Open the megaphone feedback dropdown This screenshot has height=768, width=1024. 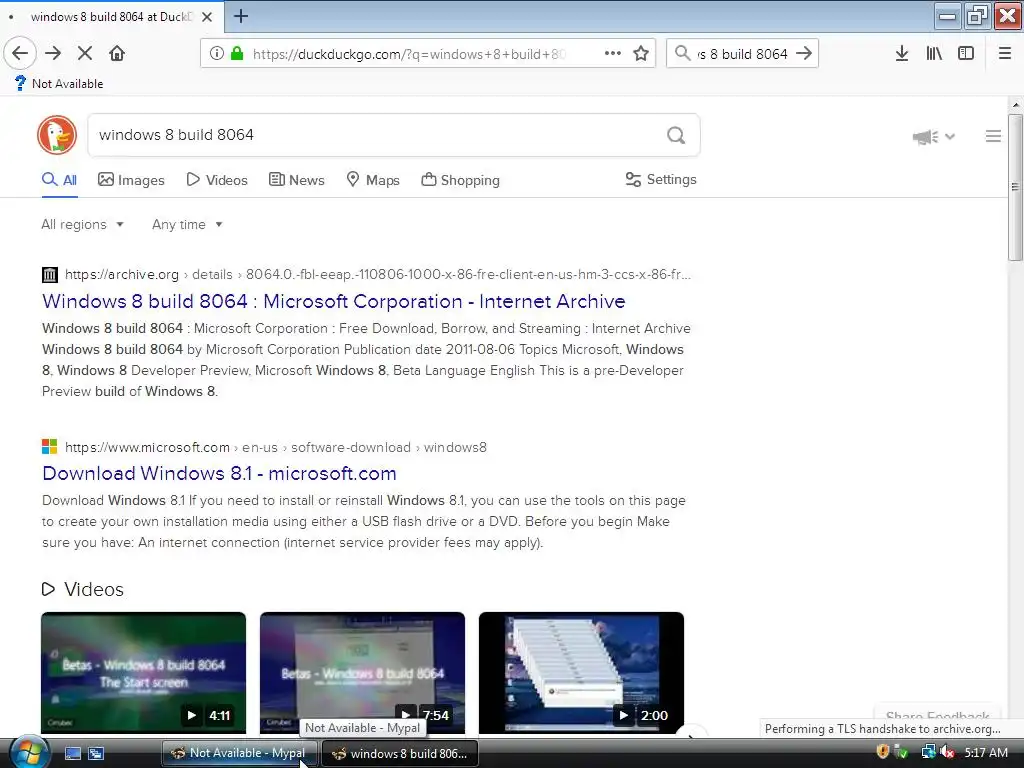pos(934,136)
